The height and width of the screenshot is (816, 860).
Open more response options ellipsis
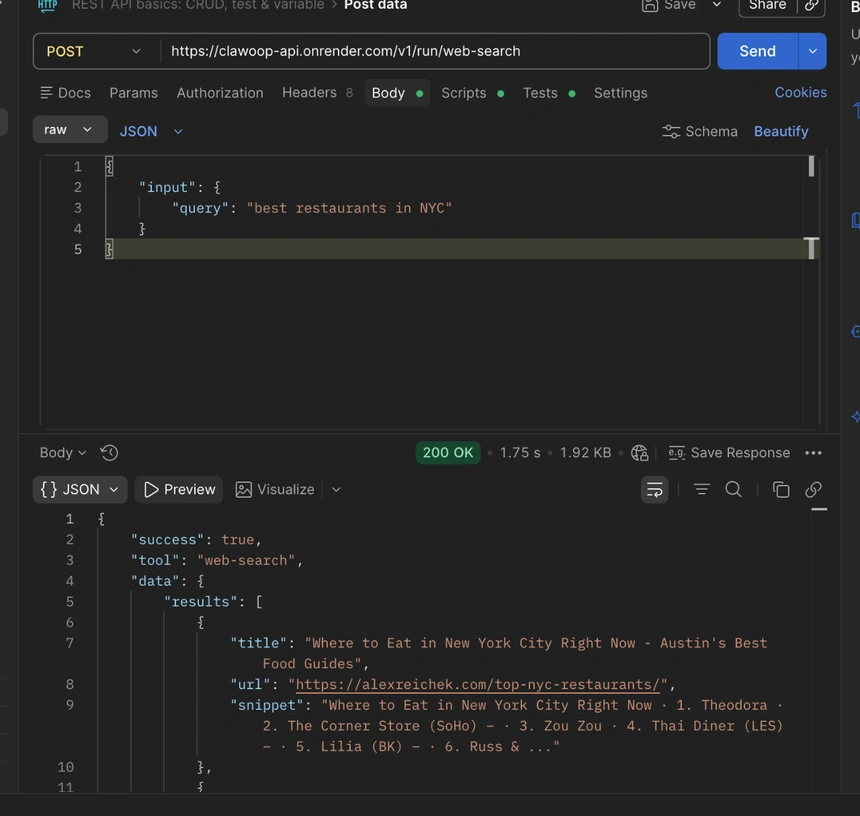coord(814,453)
